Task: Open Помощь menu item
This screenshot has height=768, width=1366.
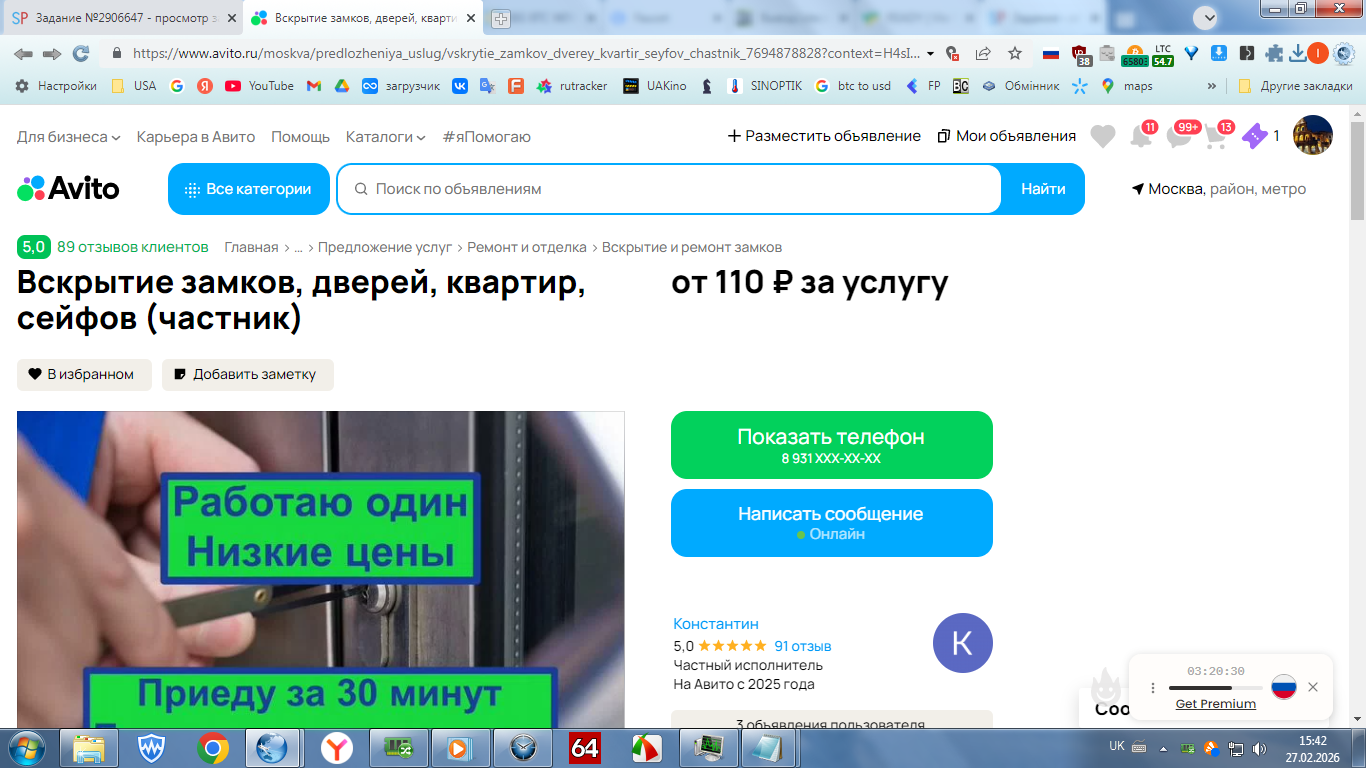Action: pyautogui.click(x=300, y=136)
